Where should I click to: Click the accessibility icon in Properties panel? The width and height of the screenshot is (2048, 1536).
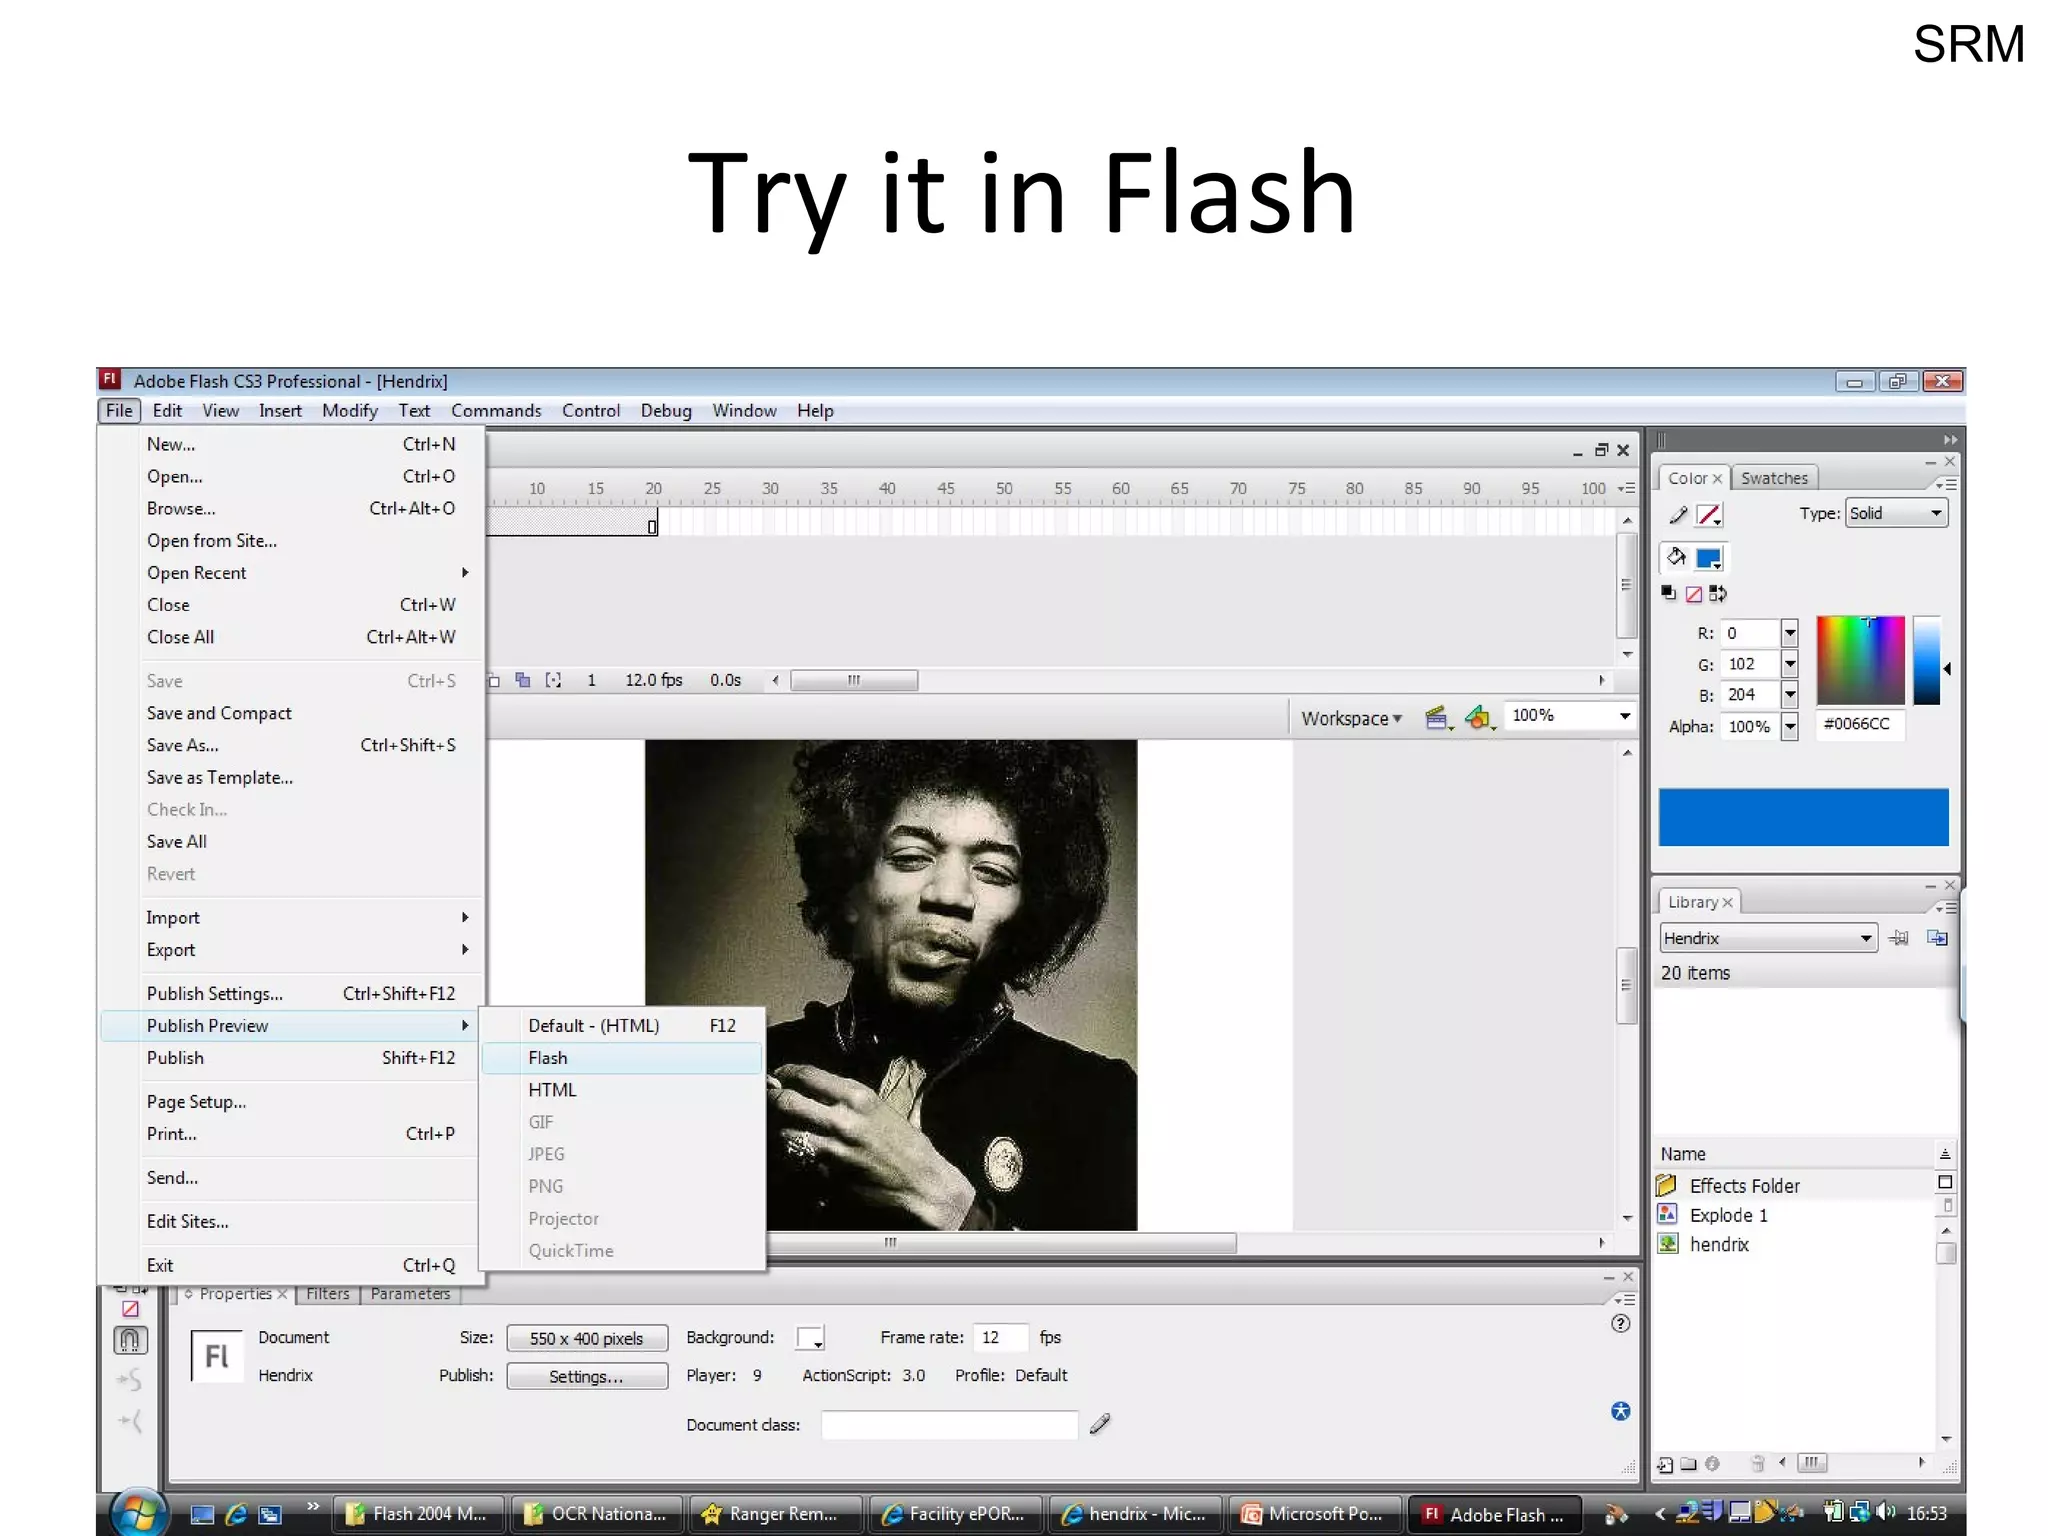click(1621, 1411)
